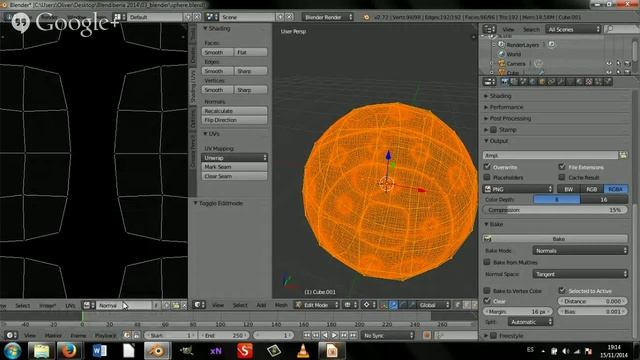The image size is (640, 360).
Task: Select the translate manipulator icon
Action: coord(393,305)
